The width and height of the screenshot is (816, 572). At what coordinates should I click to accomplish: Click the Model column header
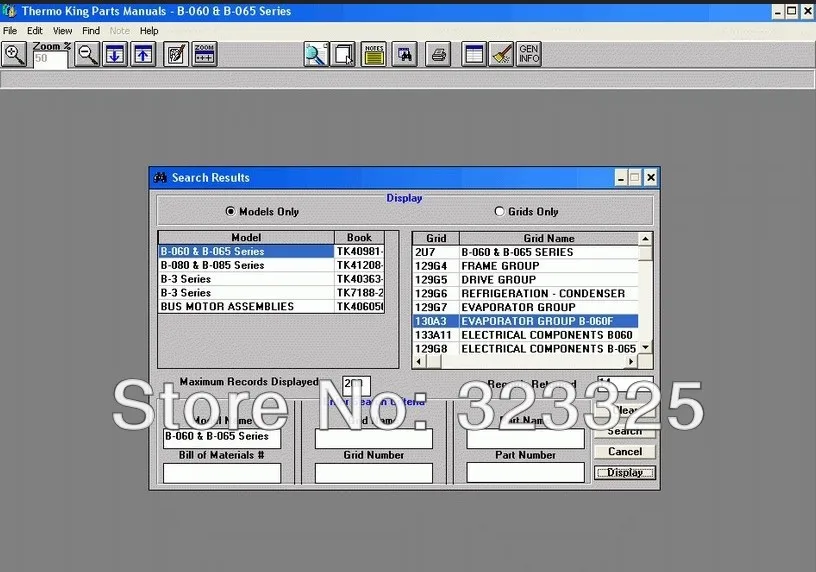pyautogui.click(x=246, y=238)
